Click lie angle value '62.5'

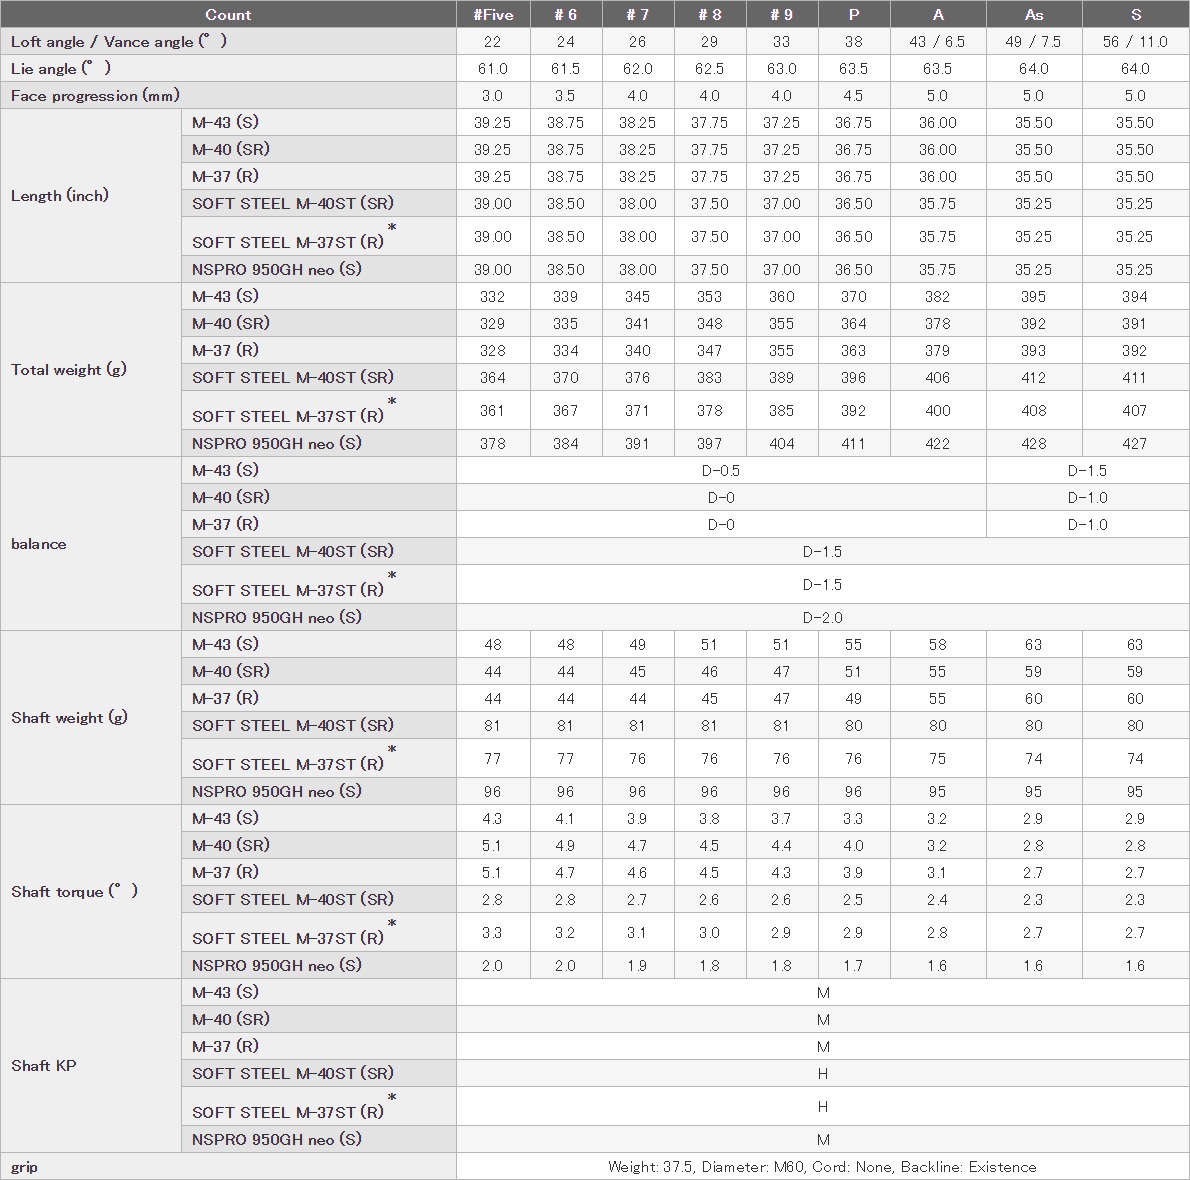click(x=710, y=69)
